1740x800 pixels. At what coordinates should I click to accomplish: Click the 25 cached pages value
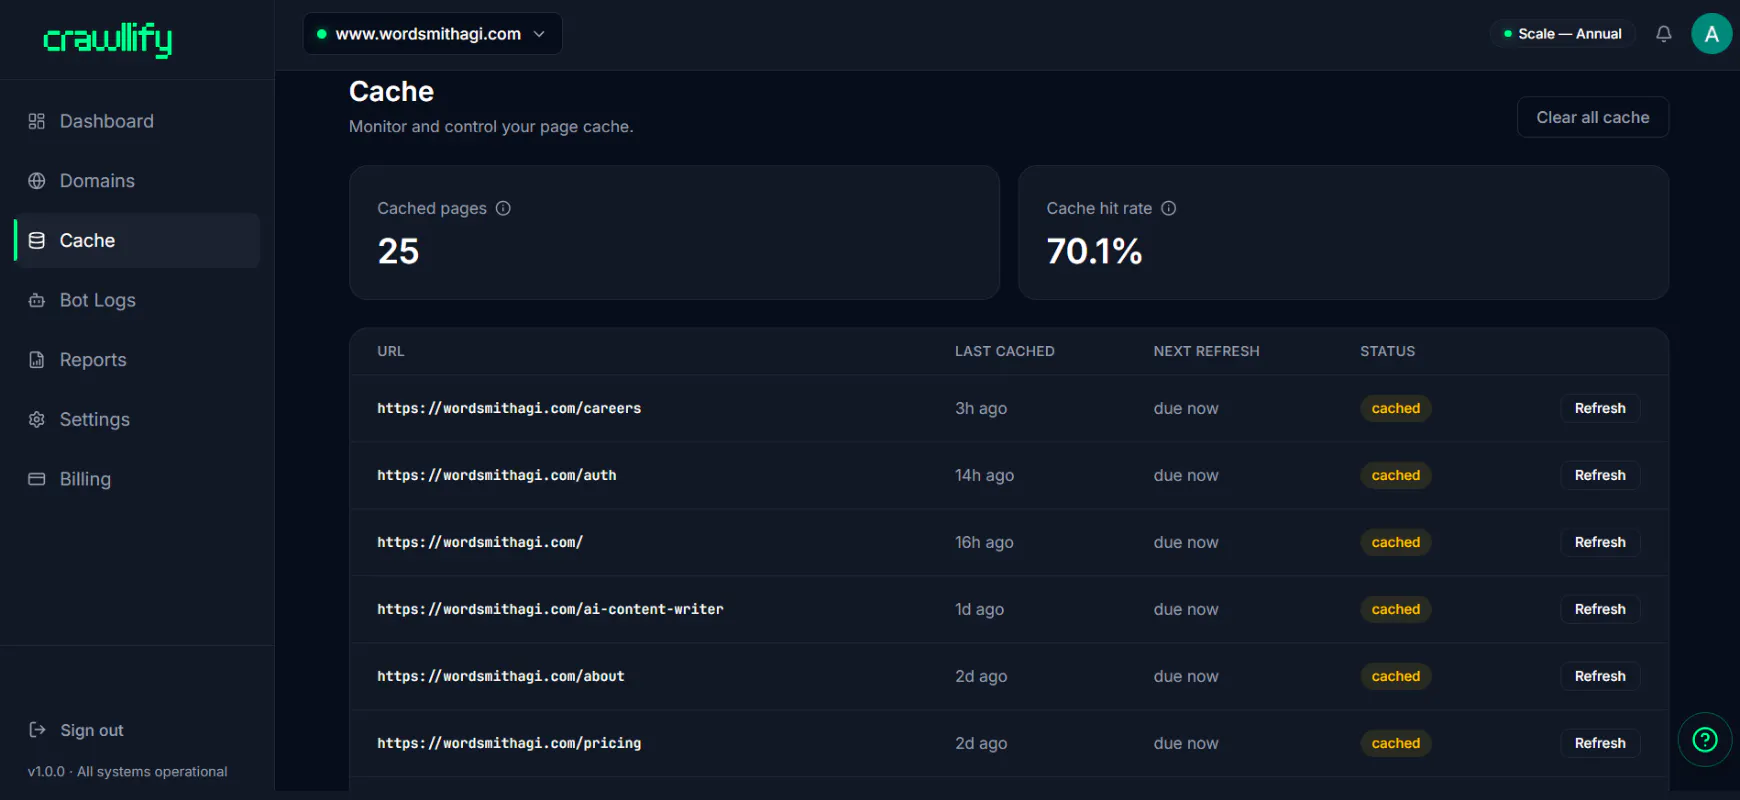pos(398,251)
